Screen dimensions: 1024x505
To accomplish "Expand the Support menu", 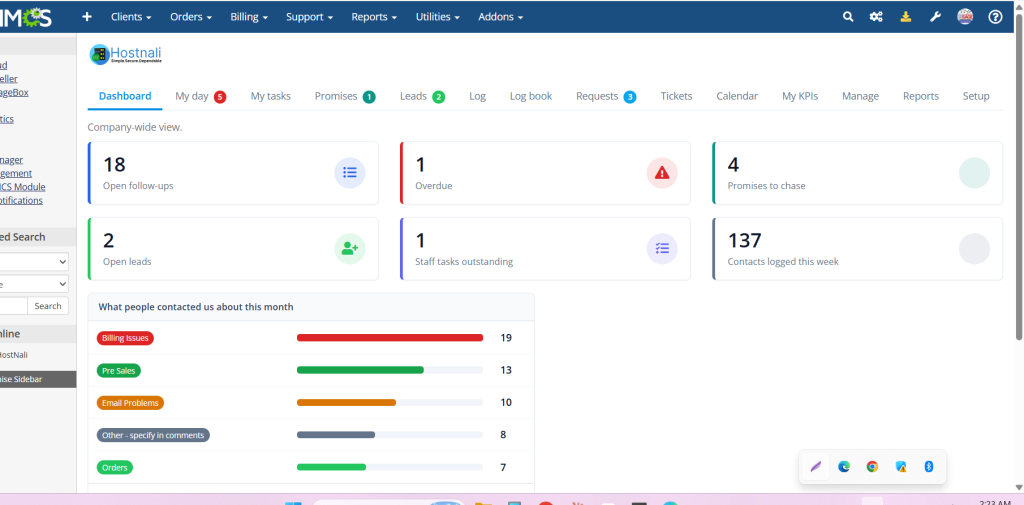I will [310, 17].
